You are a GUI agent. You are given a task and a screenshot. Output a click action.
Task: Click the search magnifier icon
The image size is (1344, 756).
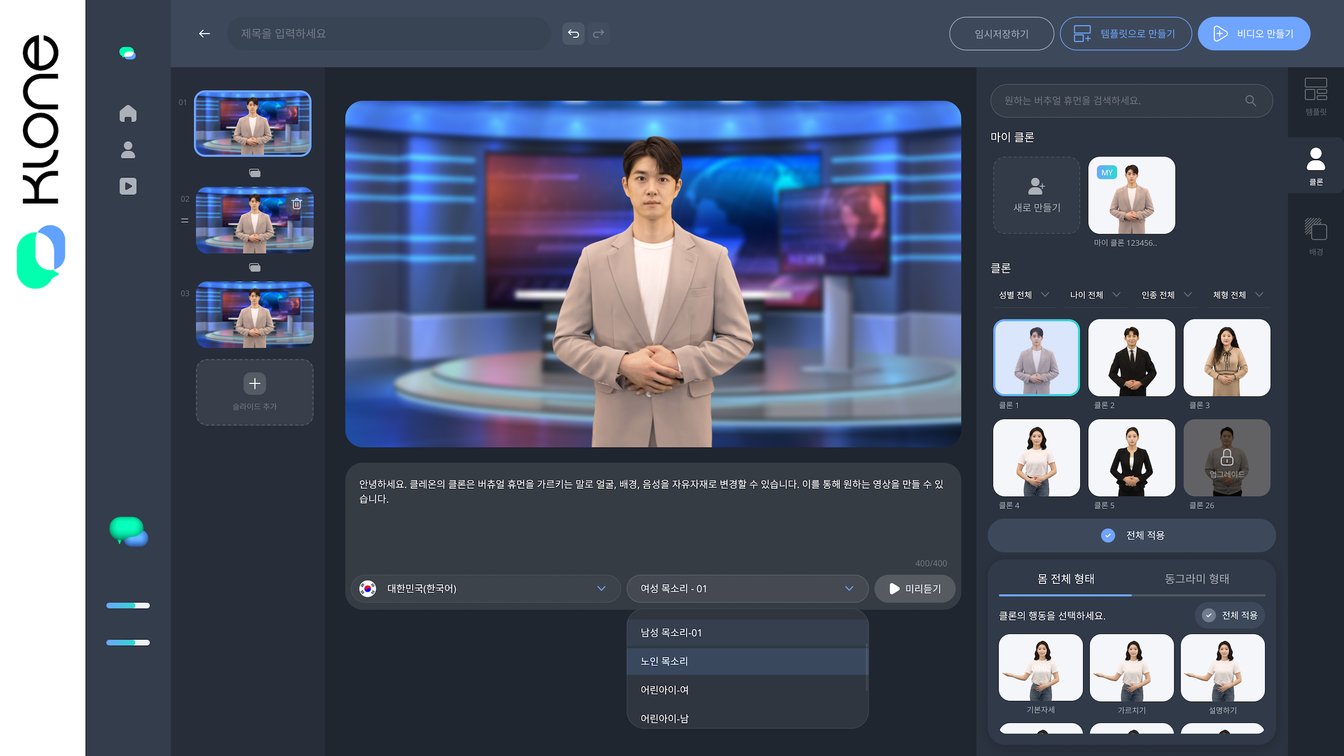tap(1250, 101)
